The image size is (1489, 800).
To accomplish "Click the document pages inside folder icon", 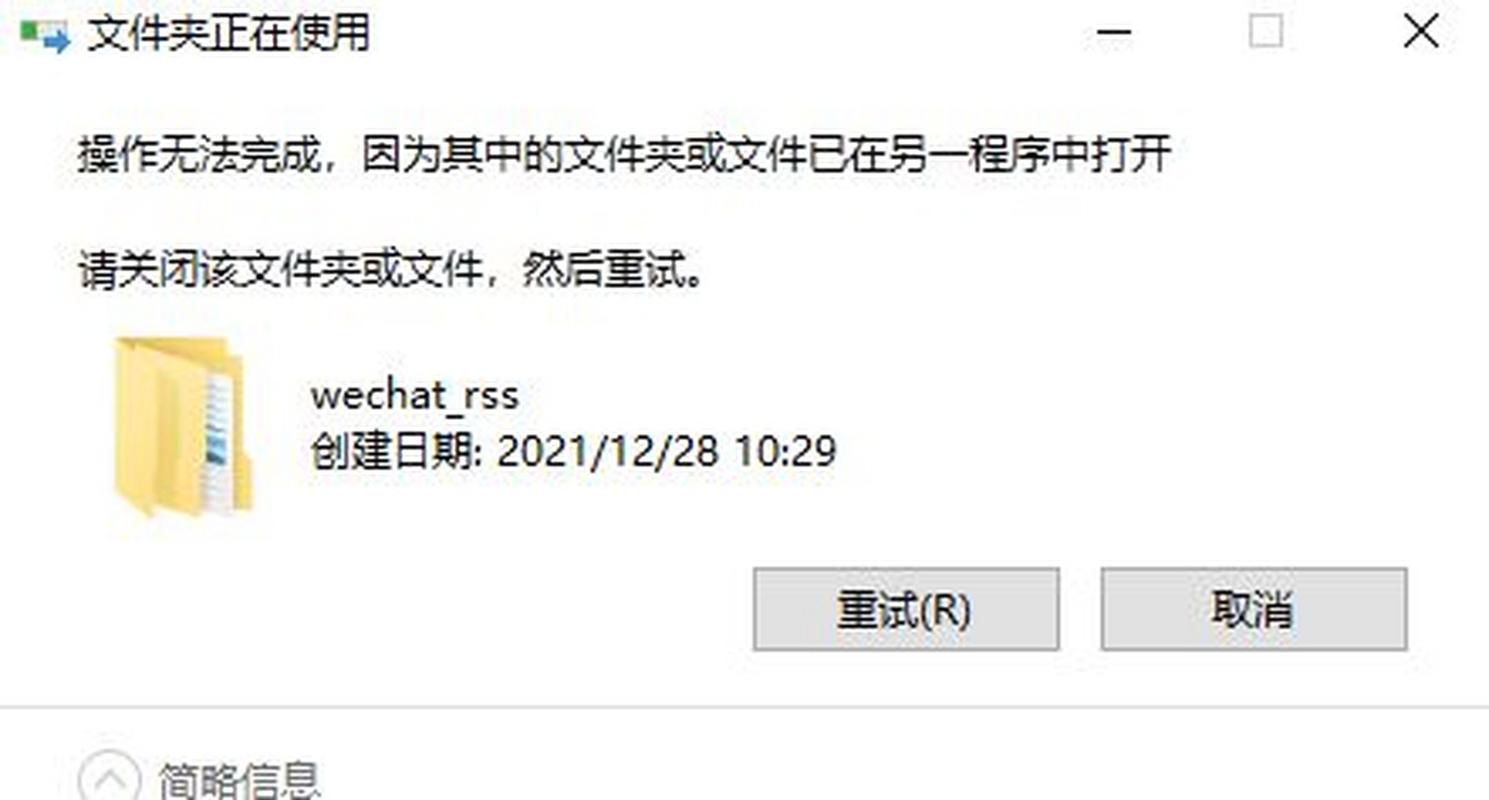I will point(219,440).
